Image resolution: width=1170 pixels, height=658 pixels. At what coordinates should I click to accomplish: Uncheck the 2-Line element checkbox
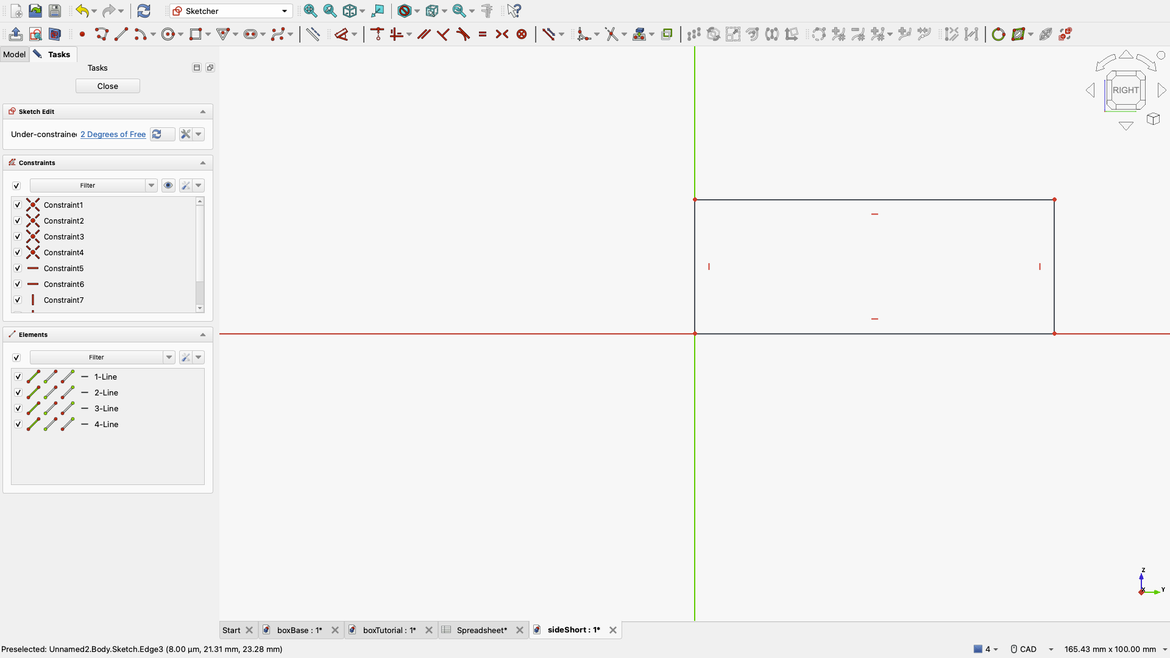(17, 392)
